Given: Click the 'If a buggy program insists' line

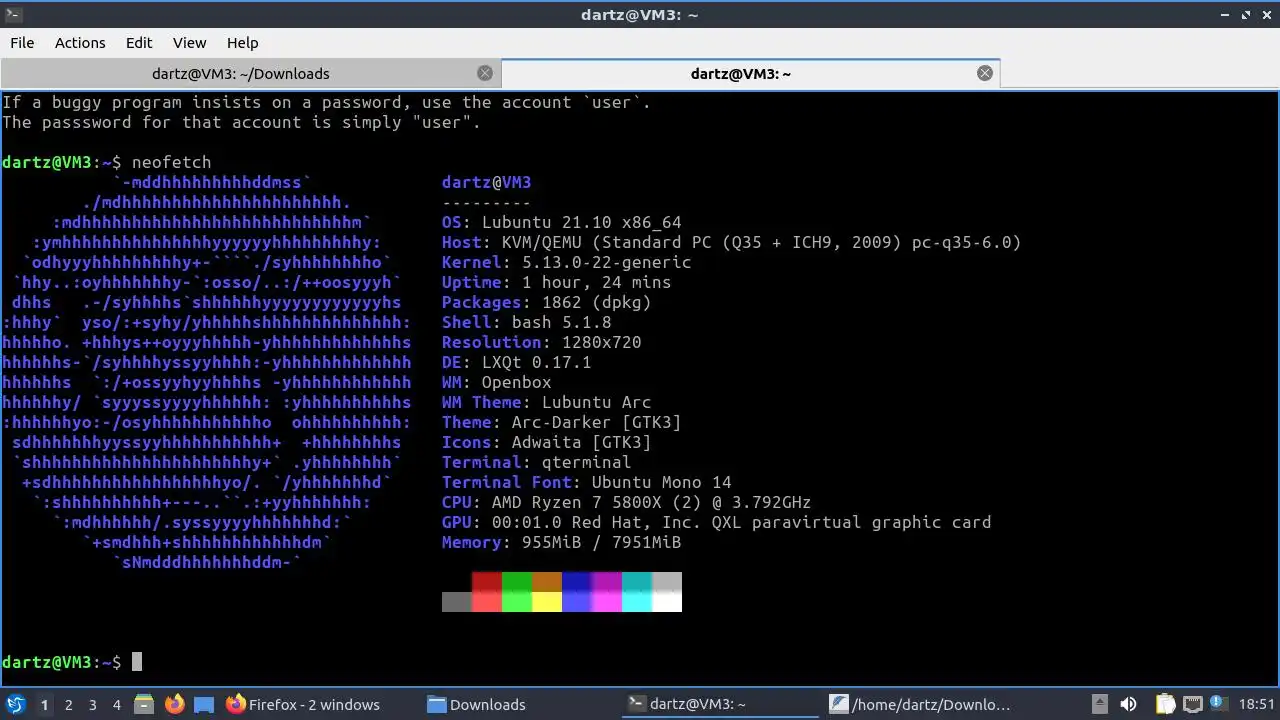Looking at the screenshot, I should [326, 102].
